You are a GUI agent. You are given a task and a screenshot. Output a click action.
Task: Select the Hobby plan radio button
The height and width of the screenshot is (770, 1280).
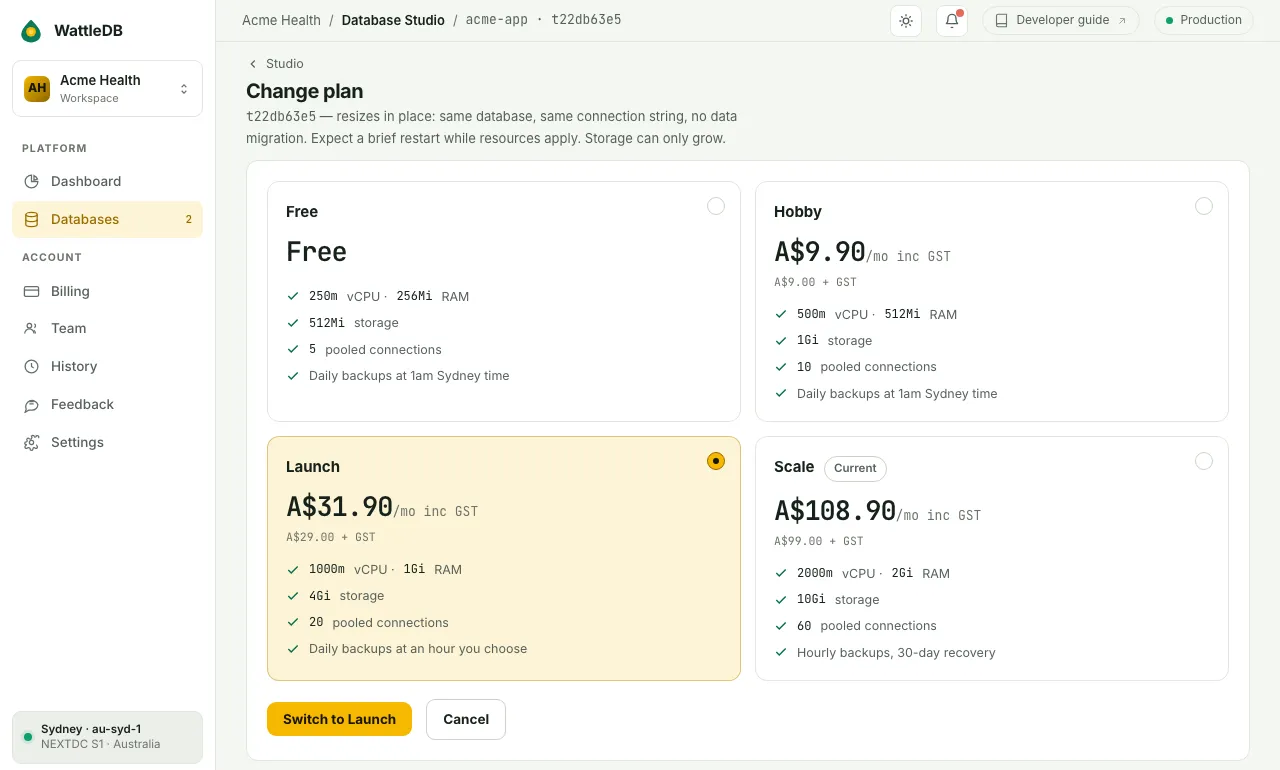pos(1204,206)
